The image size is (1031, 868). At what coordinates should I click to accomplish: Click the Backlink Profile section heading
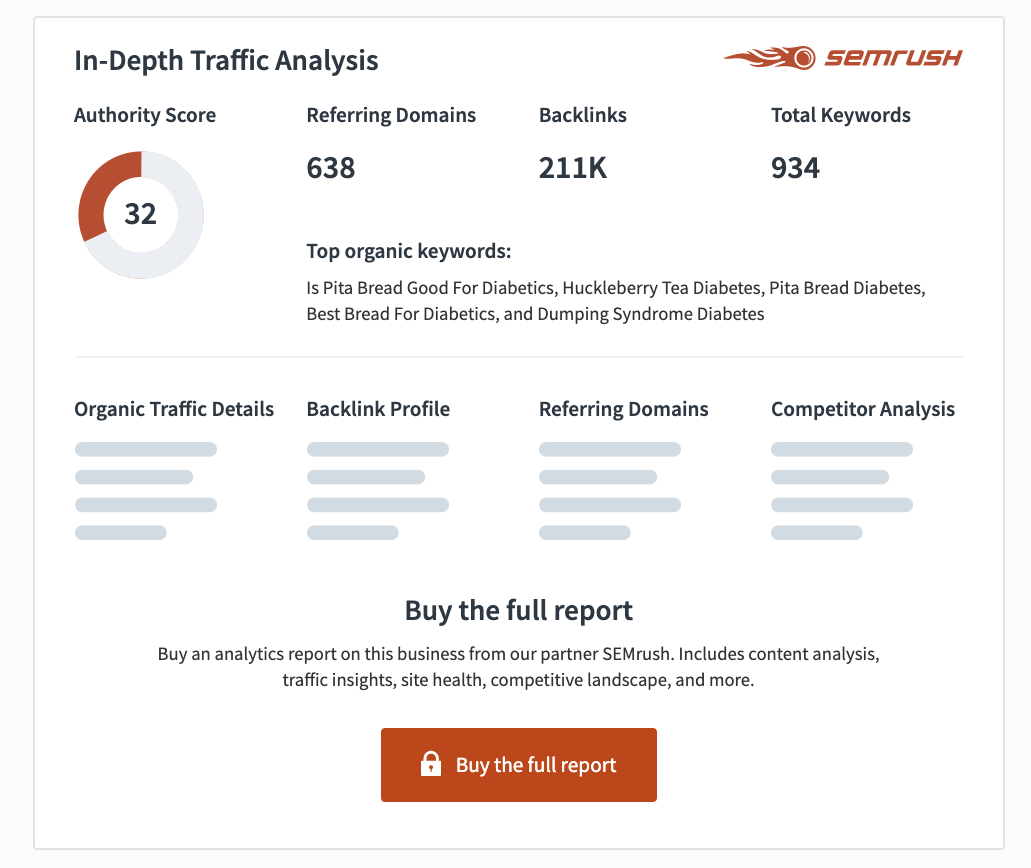tap(378, 409)
